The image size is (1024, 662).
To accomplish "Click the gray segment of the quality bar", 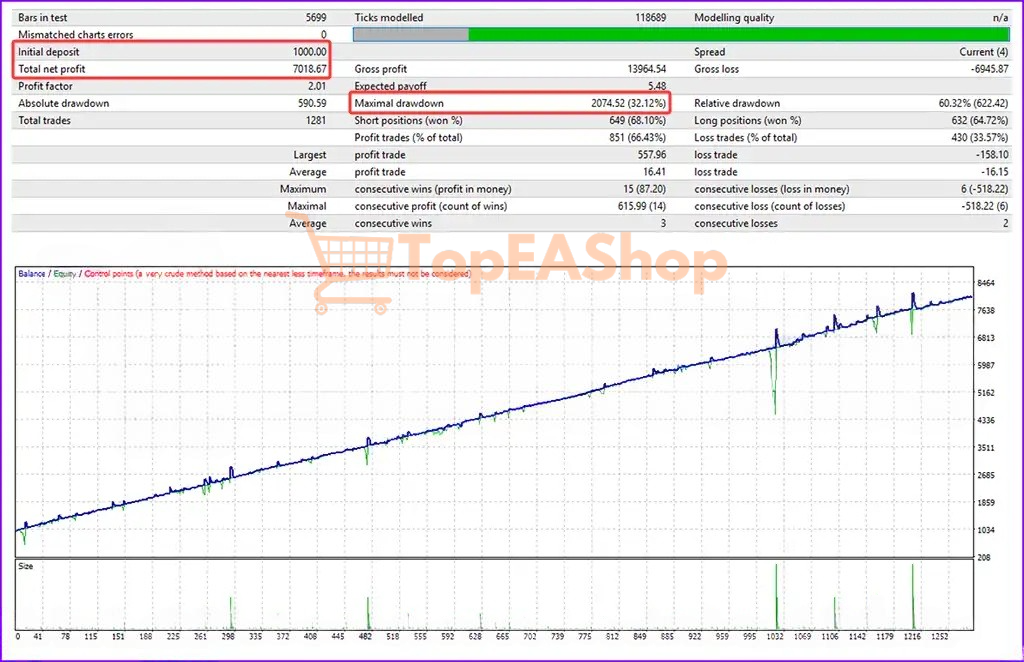I will click(410, 35).
